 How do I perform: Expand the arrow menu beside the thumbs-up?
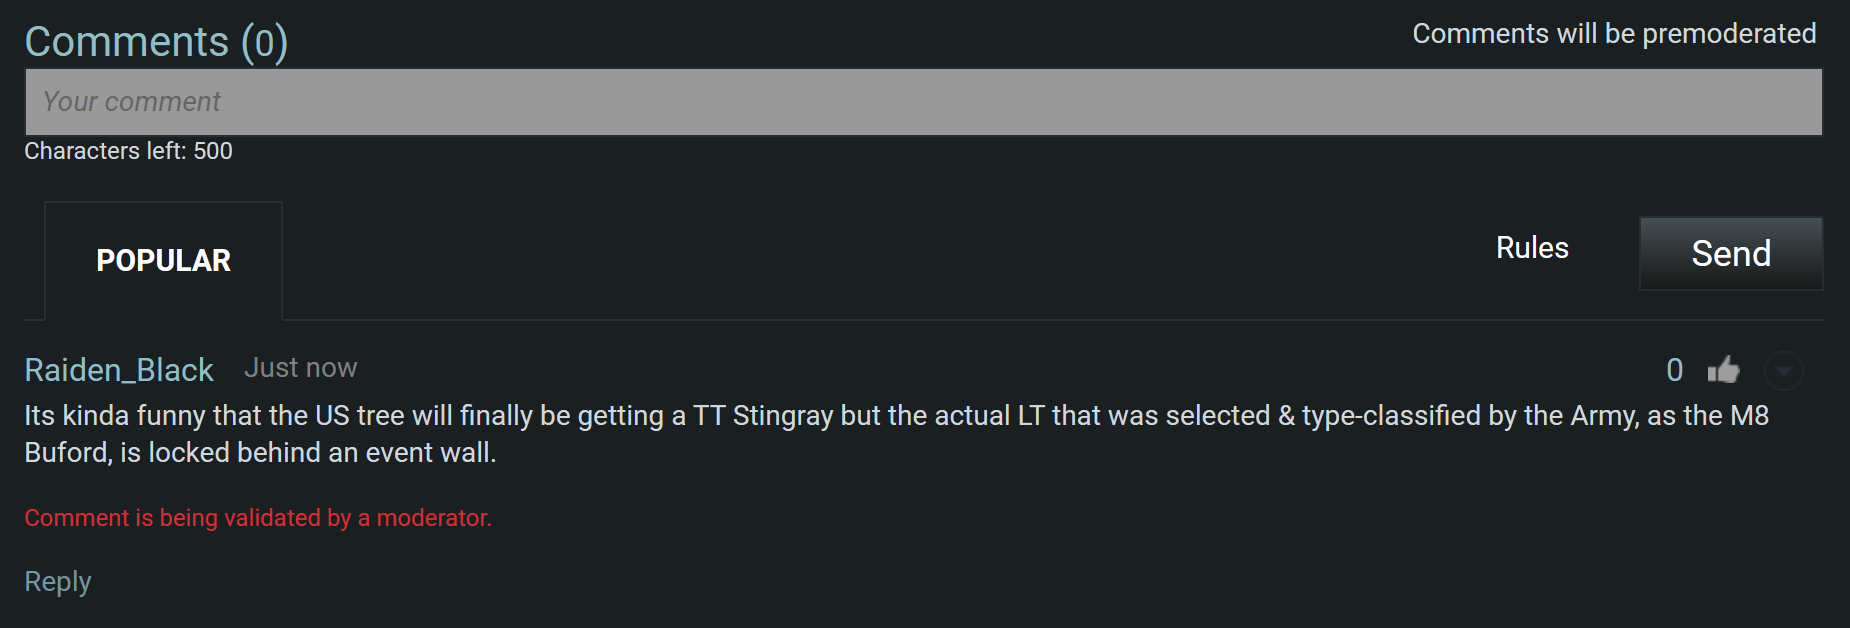(x=1783, y=371)
